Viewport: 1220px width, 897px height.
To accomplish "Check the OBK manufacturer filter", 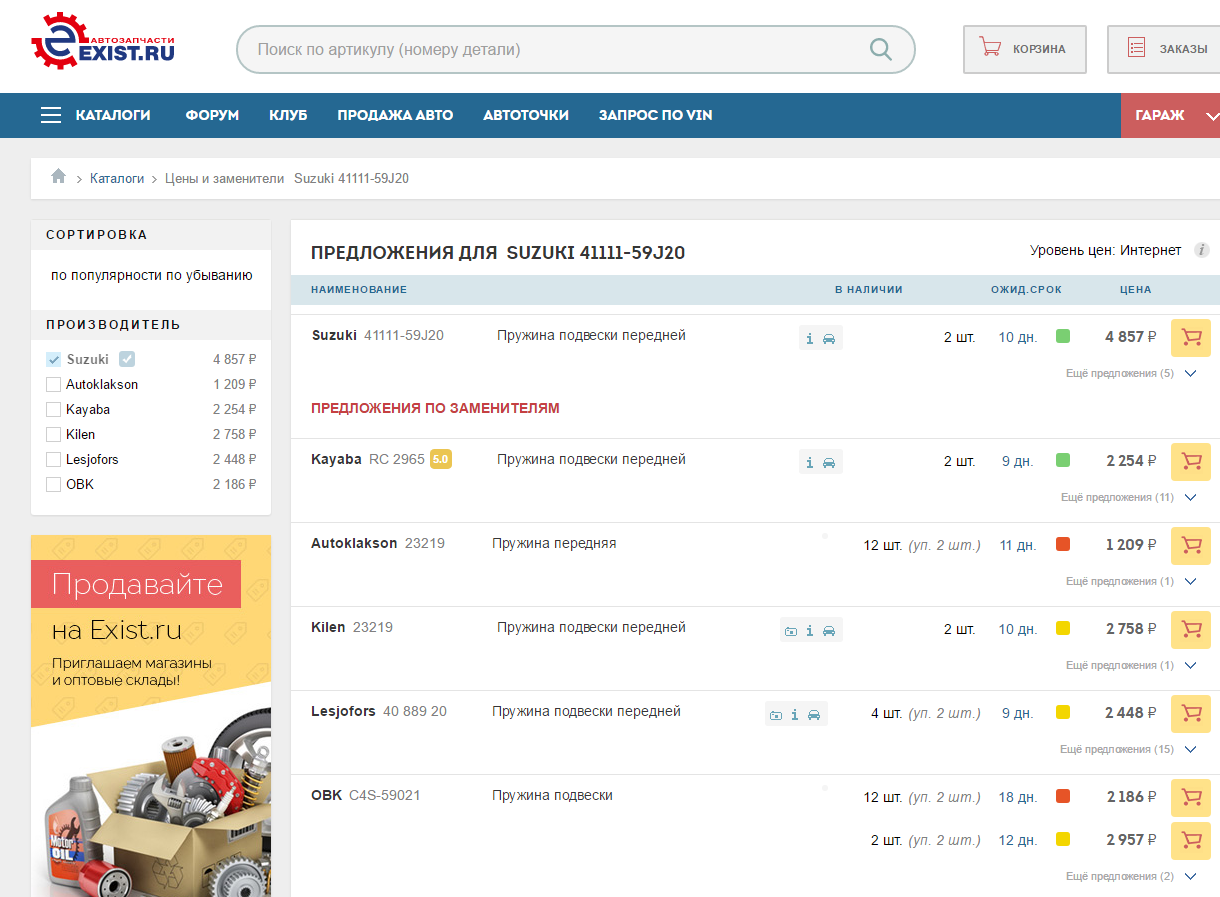I will 54,485.
